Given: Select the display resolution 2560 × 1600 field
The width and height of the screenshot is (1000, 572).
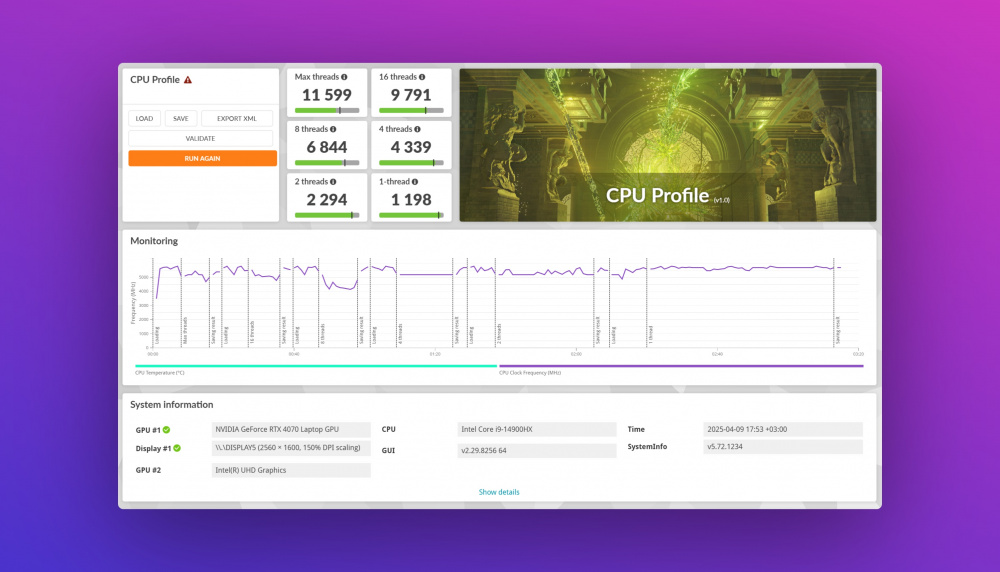Looking at the screenshot, I should tap(291, 448).
